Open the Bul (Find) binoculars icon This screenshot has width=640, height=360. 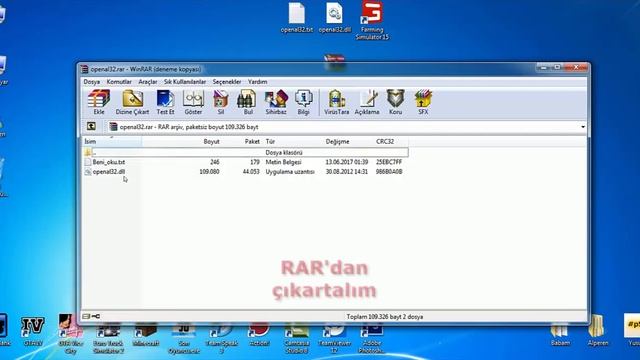(248, 102)
